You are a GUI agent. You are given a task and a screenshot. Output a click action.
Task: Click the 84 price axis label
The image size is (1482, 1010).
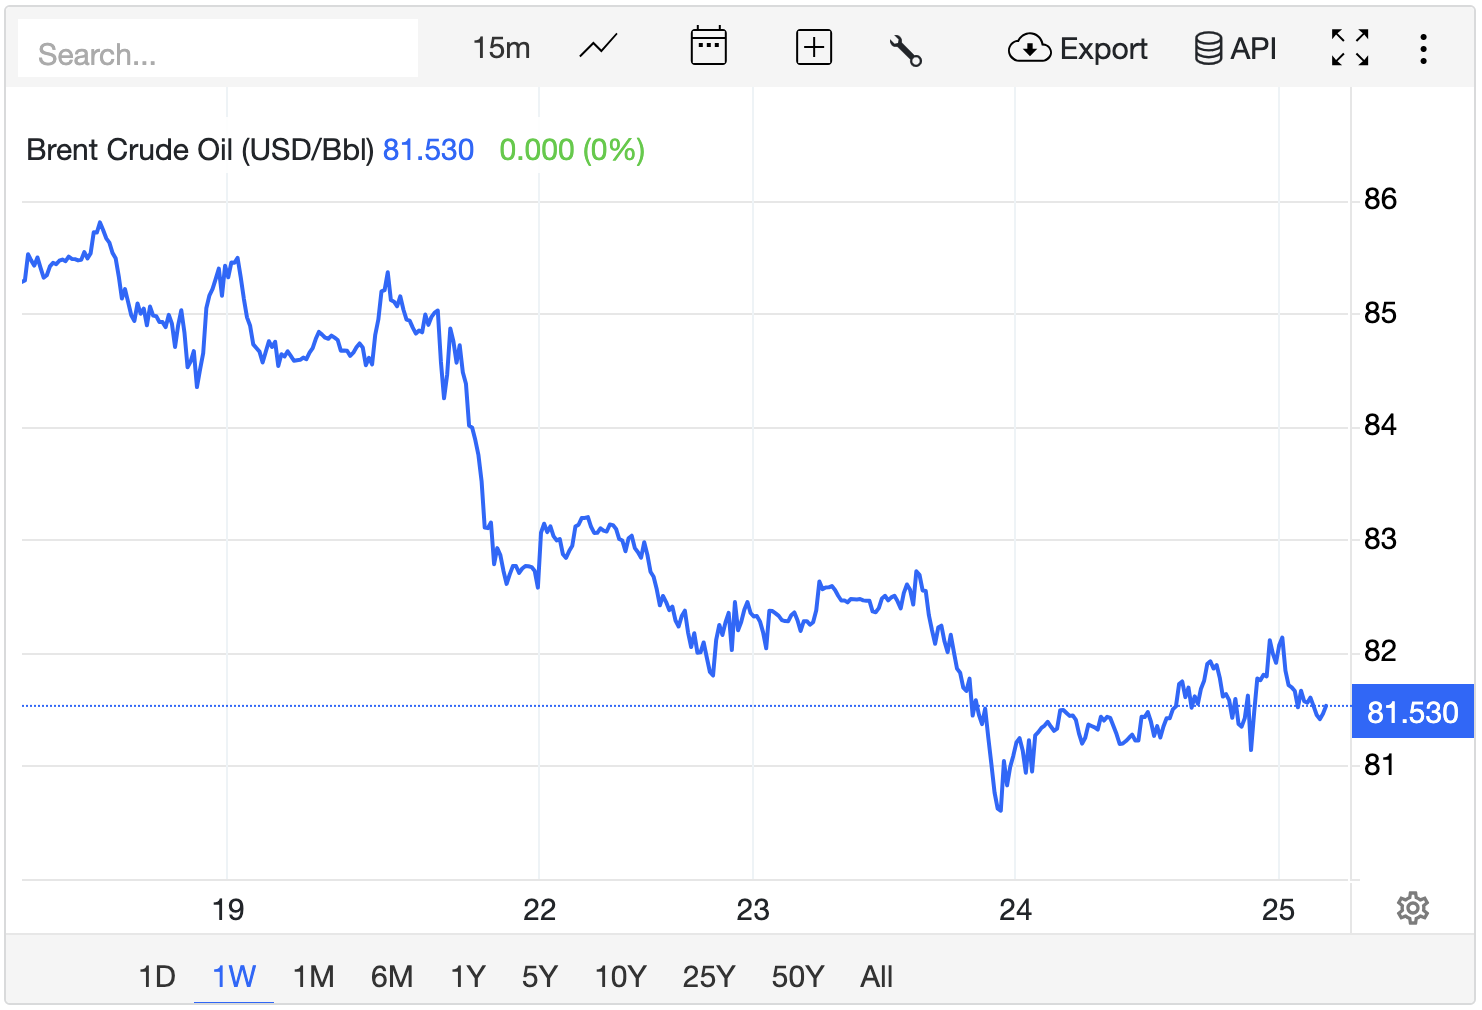1380,425
